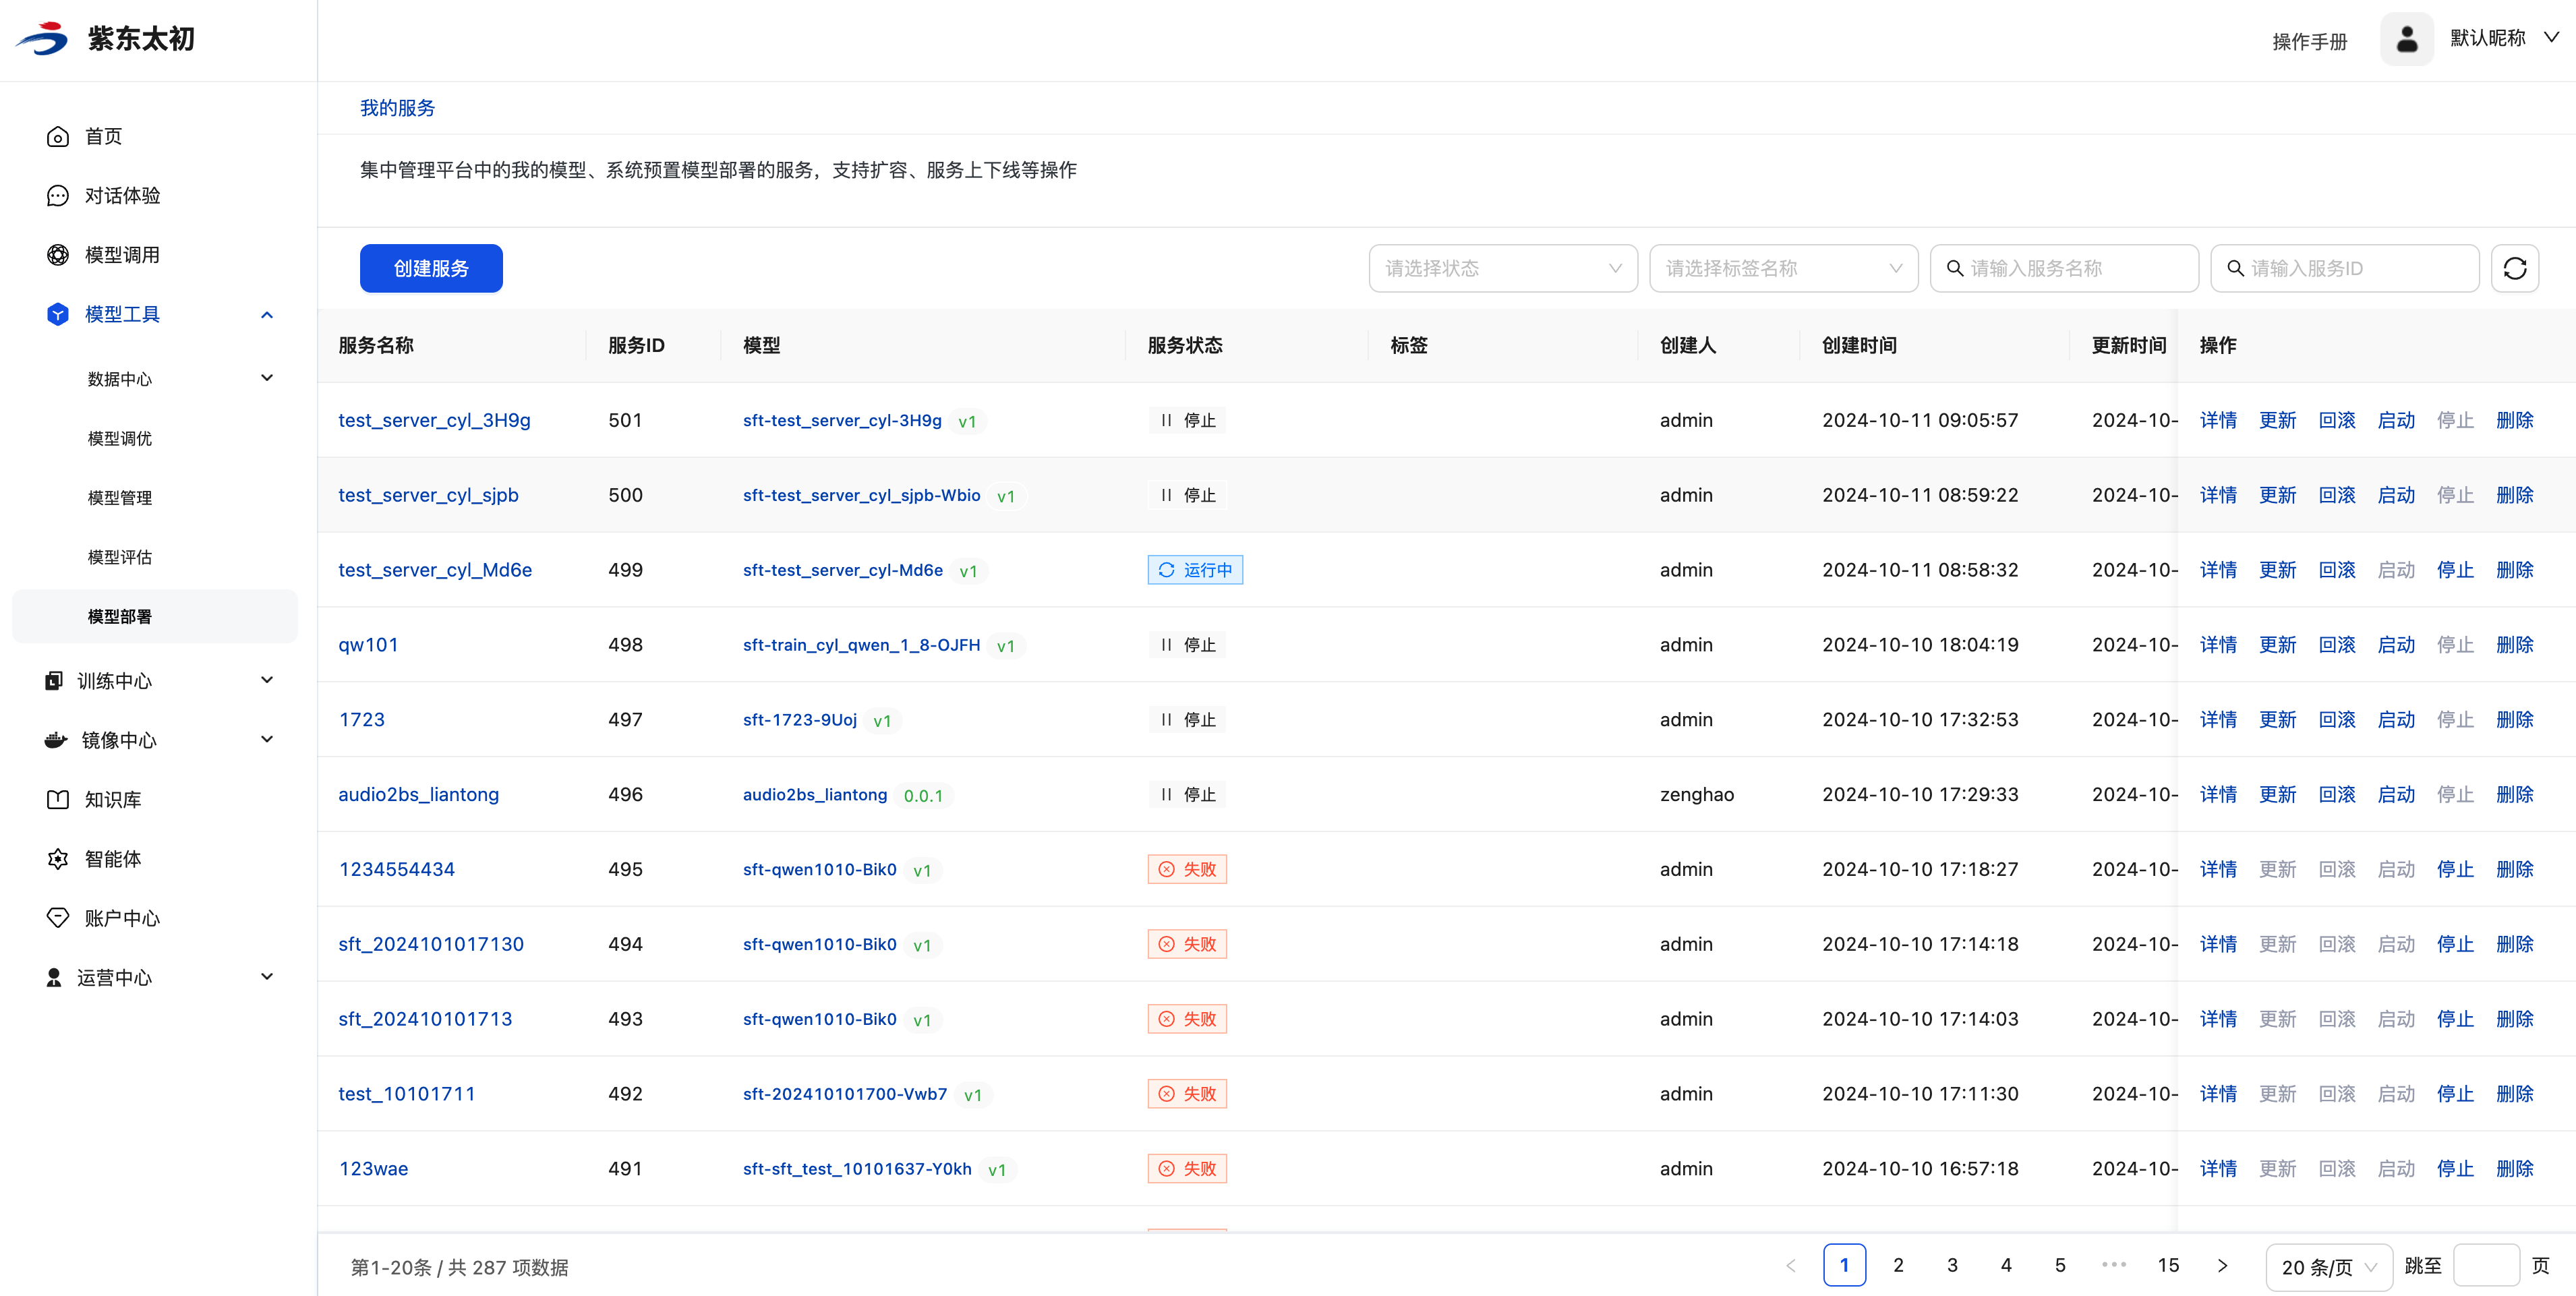Expand the 数据中心 submenu

[x=267, y=378]
